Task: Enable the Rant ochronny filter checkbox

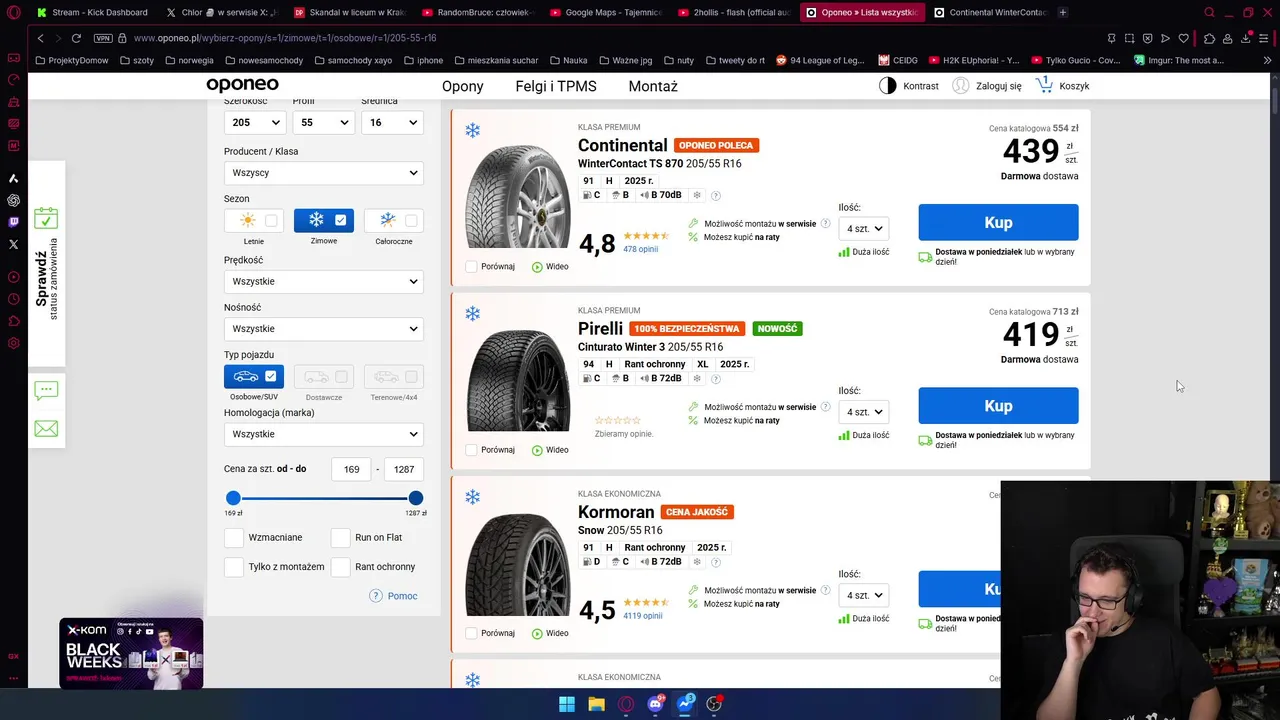Action: (x=340, y=567)
